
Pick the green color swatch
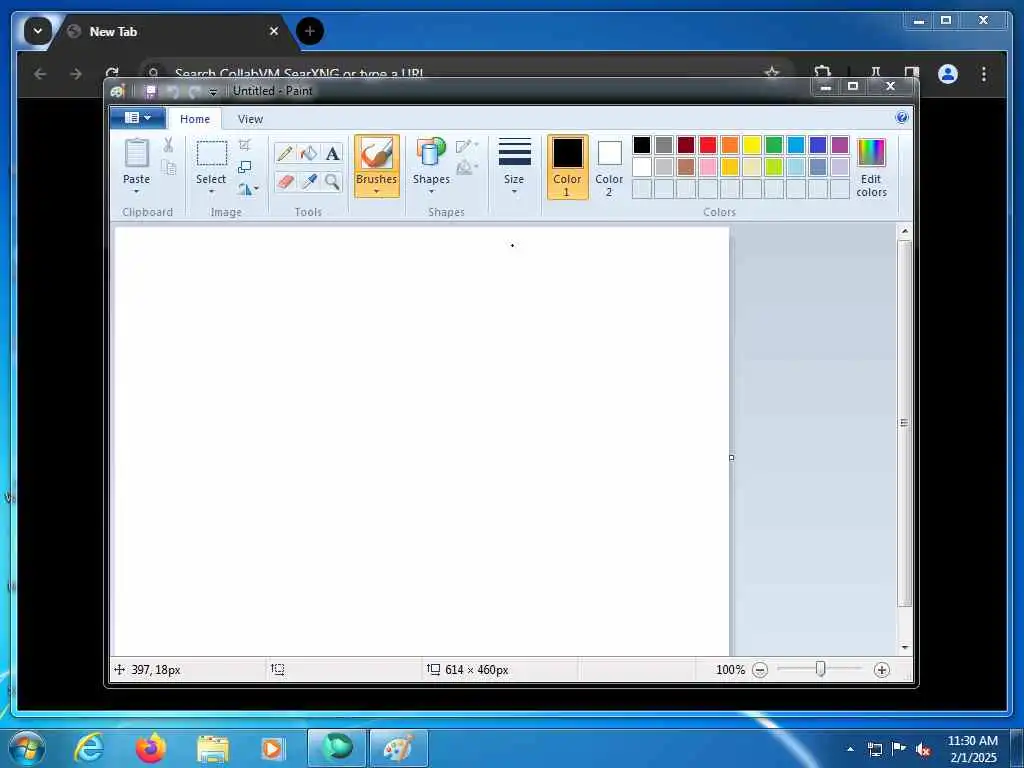pyautogui.click(x=774, y=144)
